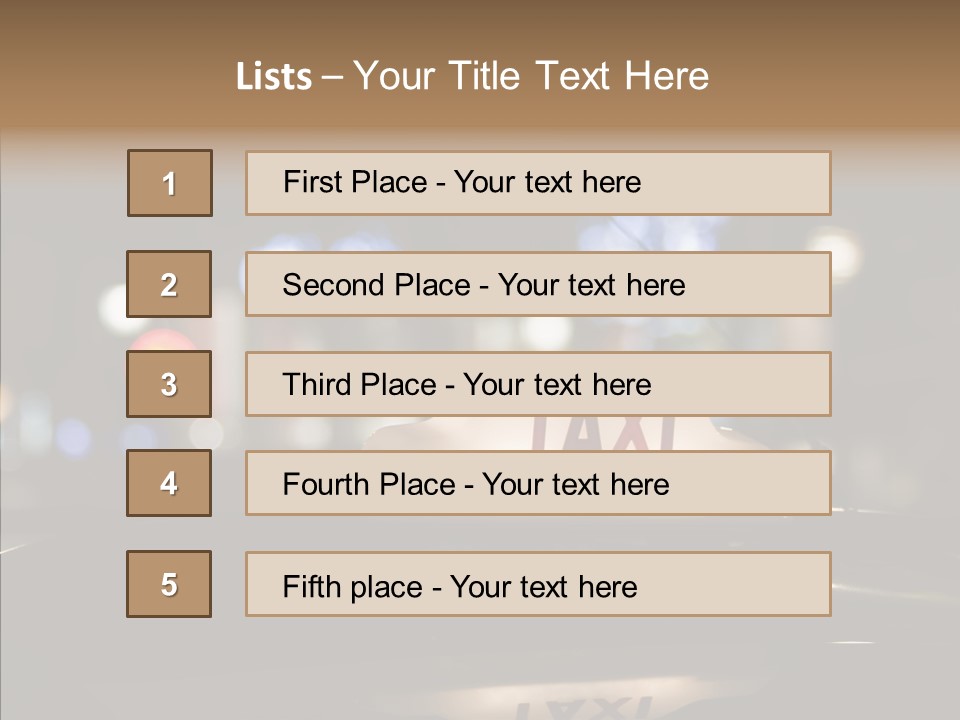The height and width of the screenshot is (720, 960).
Task: Click the word "Third" in the third item
Action: [x=318, y=385]
